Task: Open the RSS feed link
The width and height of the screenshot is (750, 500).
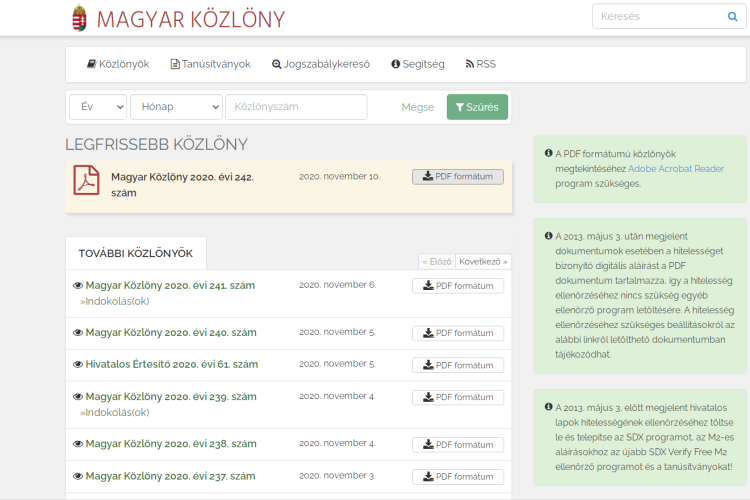Action: (x=480, y=64)
